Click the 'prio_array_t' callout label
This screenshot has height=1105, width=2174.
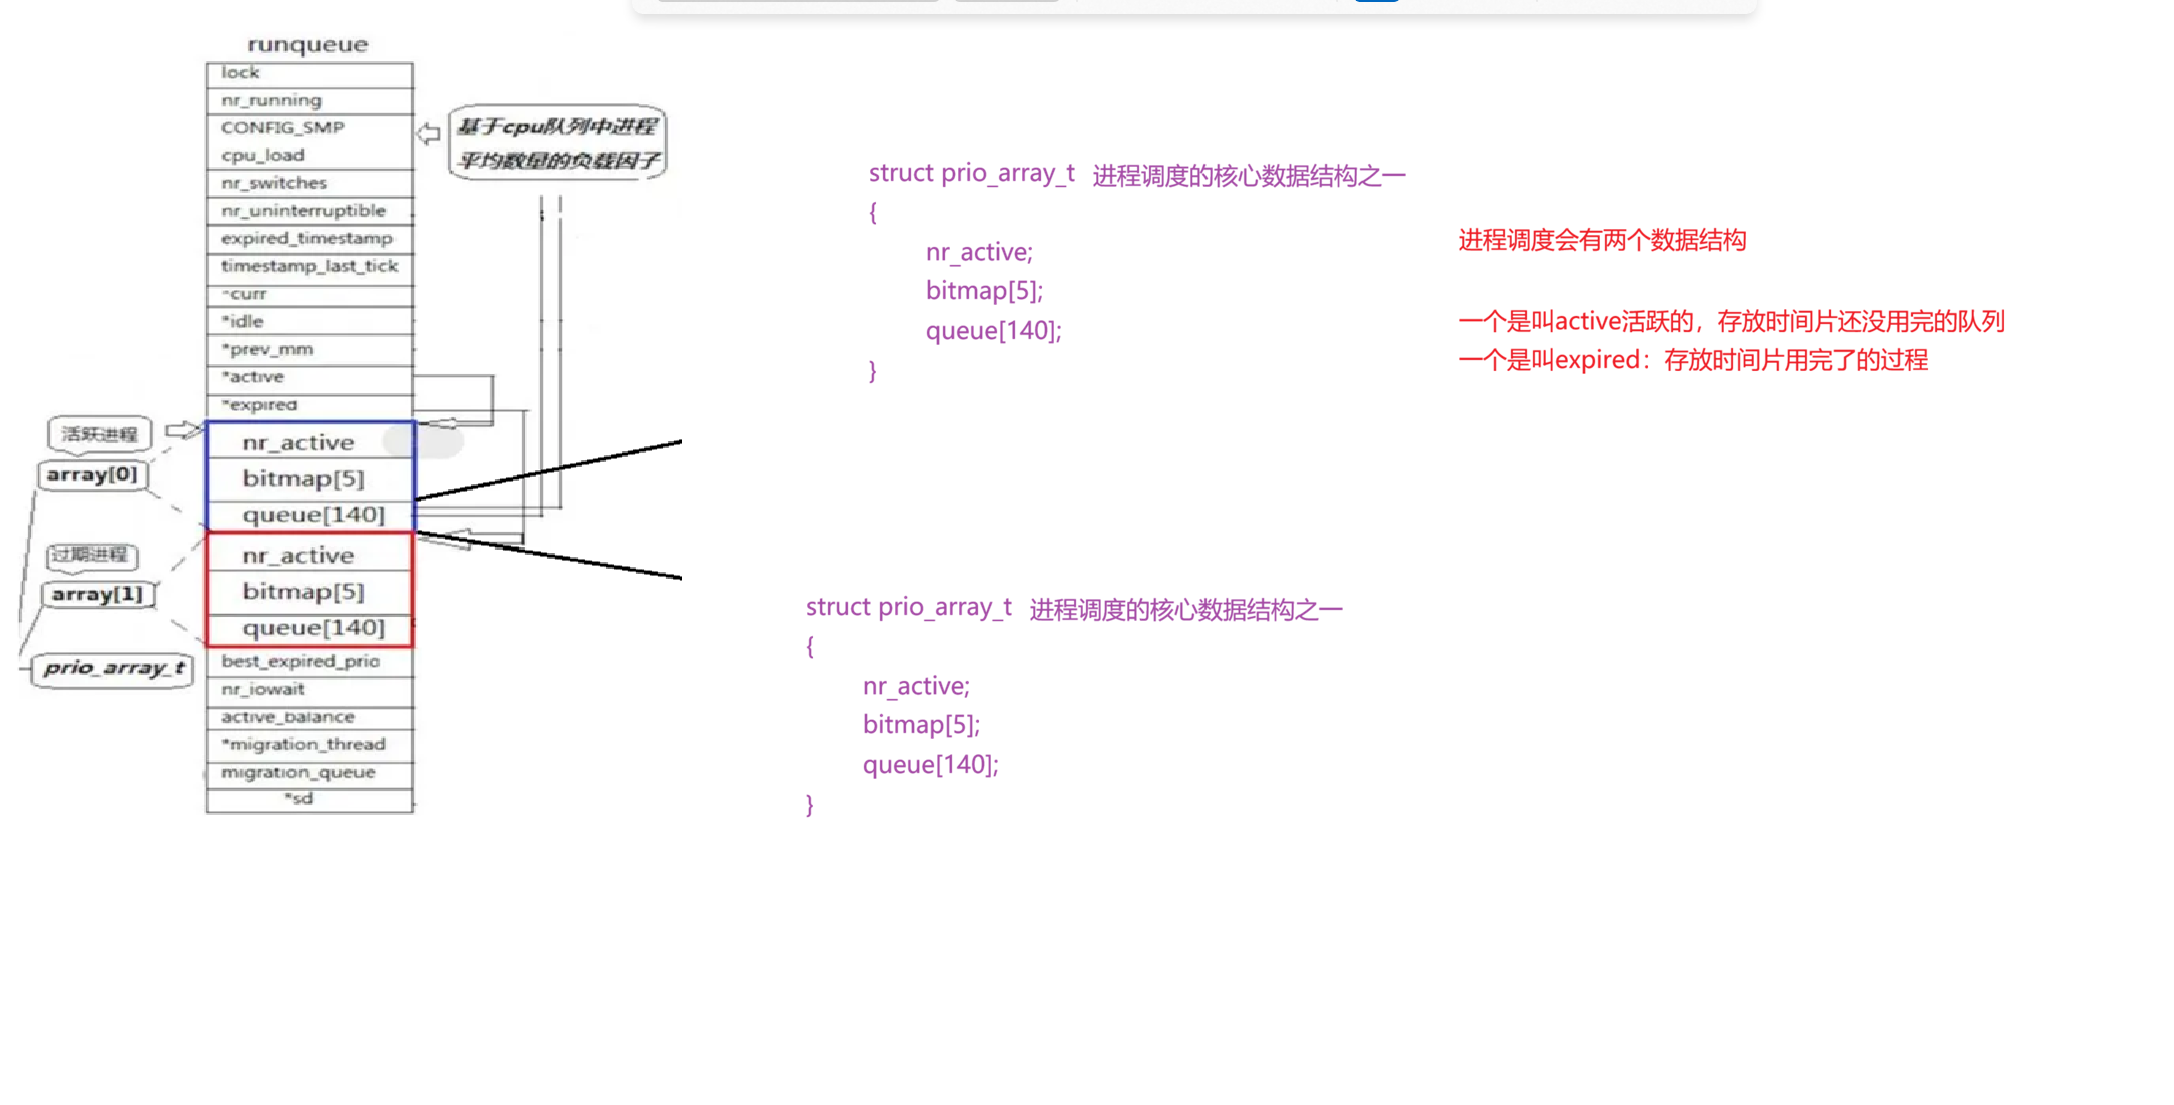[113, 668]
